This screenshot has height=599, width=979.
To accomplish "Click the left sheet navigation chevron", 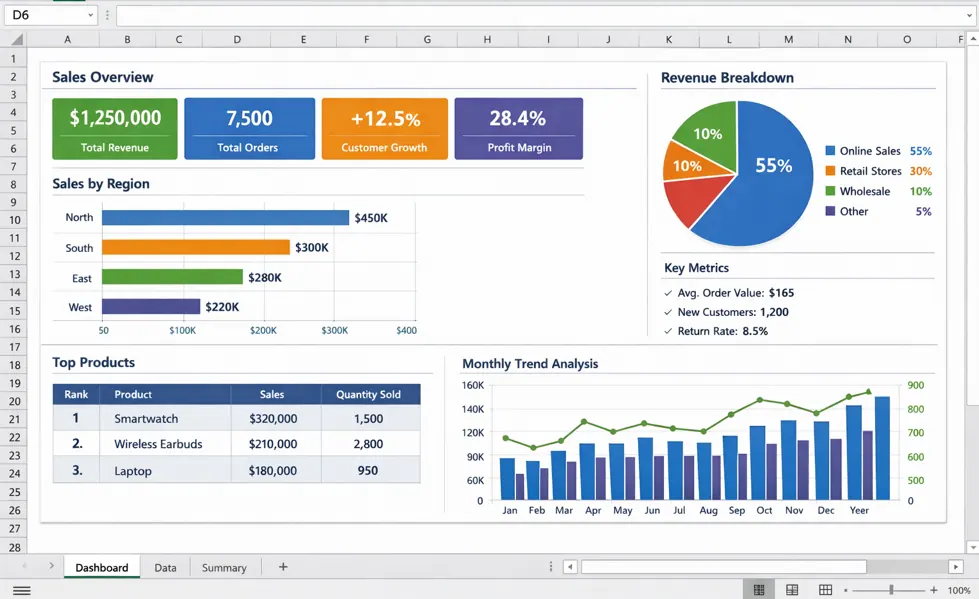I will click(x=24, y=566).
